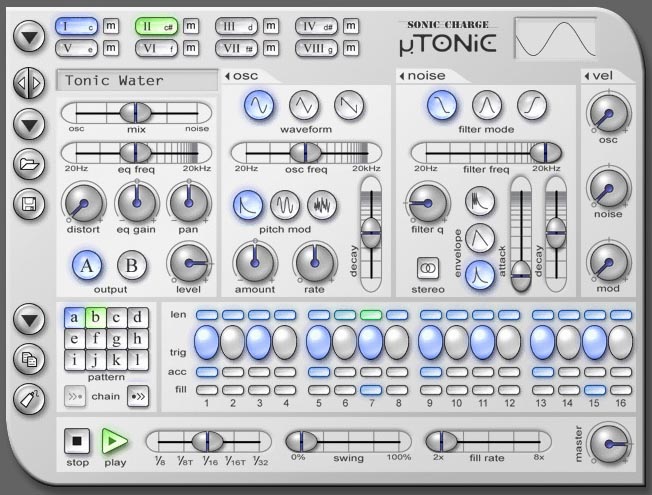This screenshot has height=495, width=652.
Task: Click the clear pattern spray icon
Action: (29, 398)
